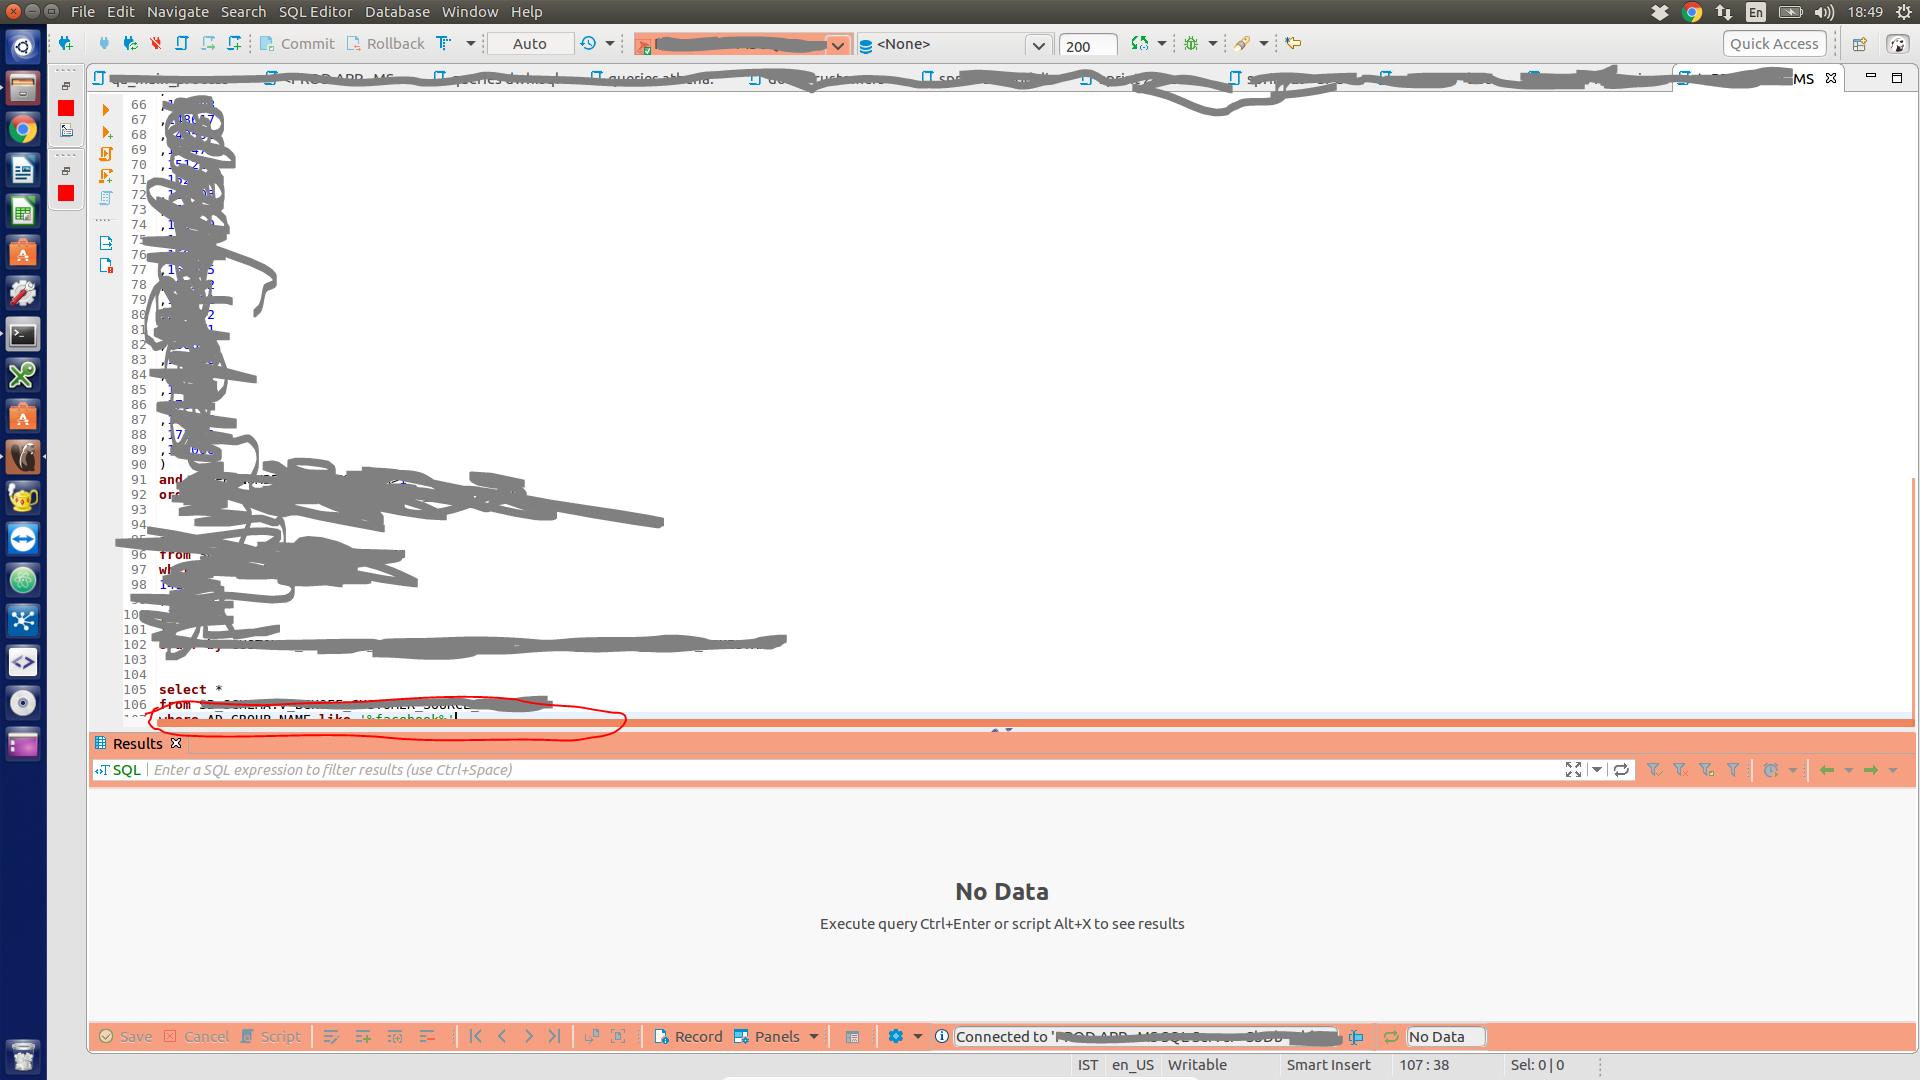This screenshot has width=1920, height=1080.
Task: Click the Quick Access box
Action: click(x=1774, y=44)
